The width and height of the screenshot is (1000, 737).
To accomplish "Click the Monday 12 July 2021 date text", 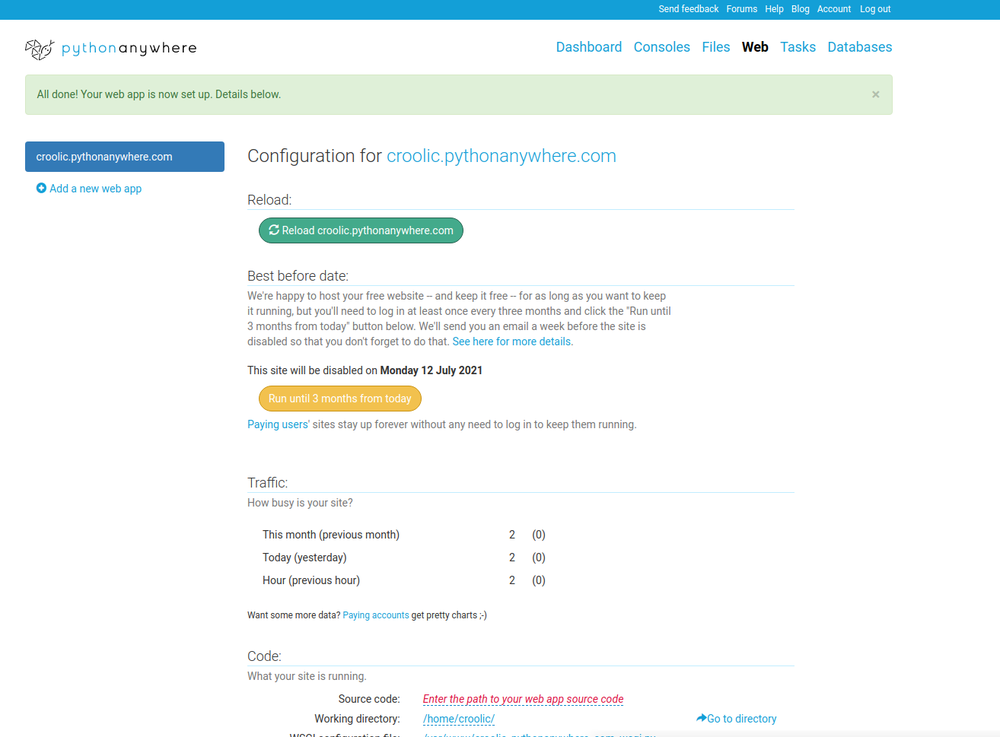I will [431, 370].
